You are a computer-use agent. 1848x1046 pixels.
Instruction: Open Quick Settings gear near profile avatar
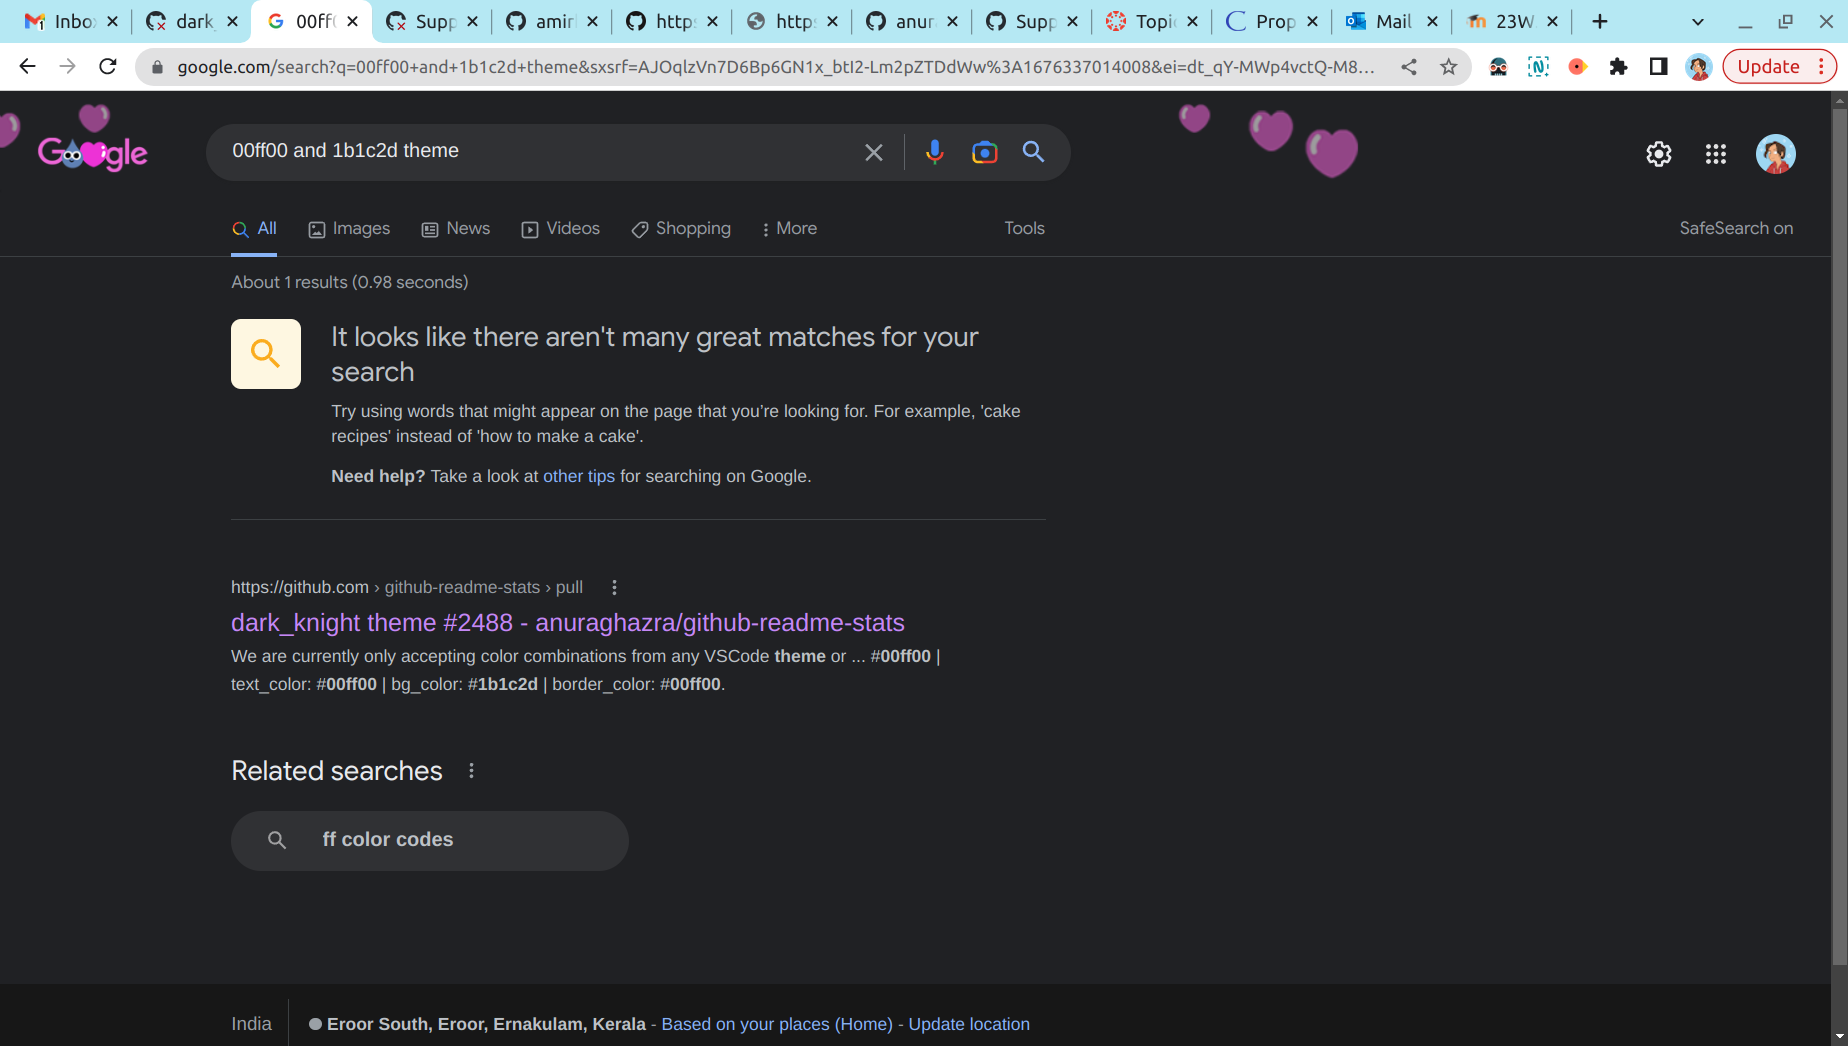tap(1658, 154)
